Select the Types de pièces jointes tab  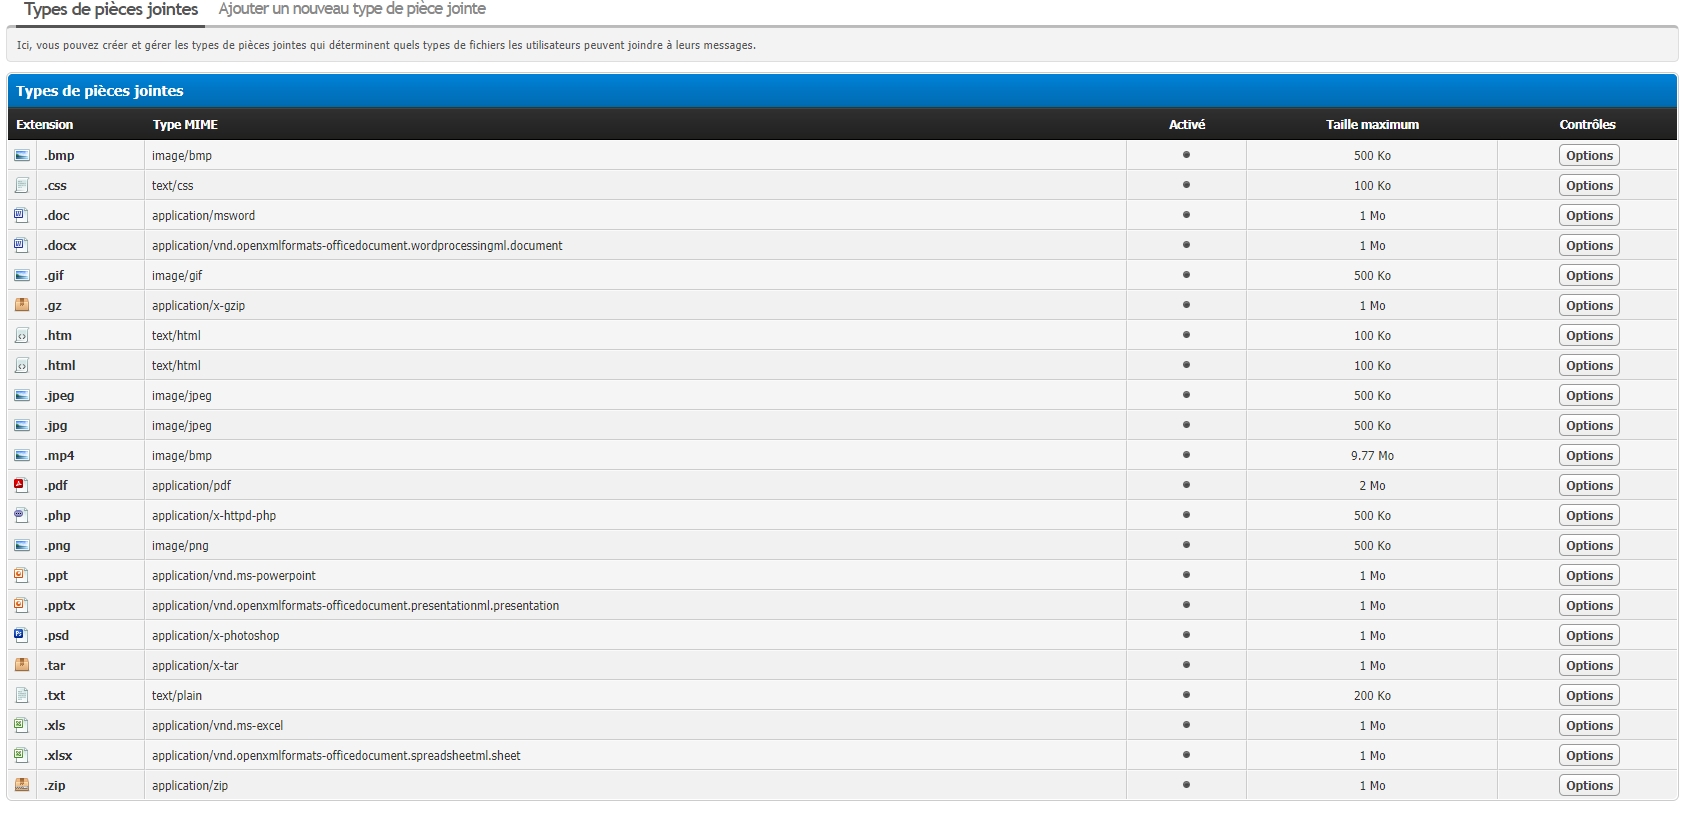pyautogui.click(x=111, y=9)
